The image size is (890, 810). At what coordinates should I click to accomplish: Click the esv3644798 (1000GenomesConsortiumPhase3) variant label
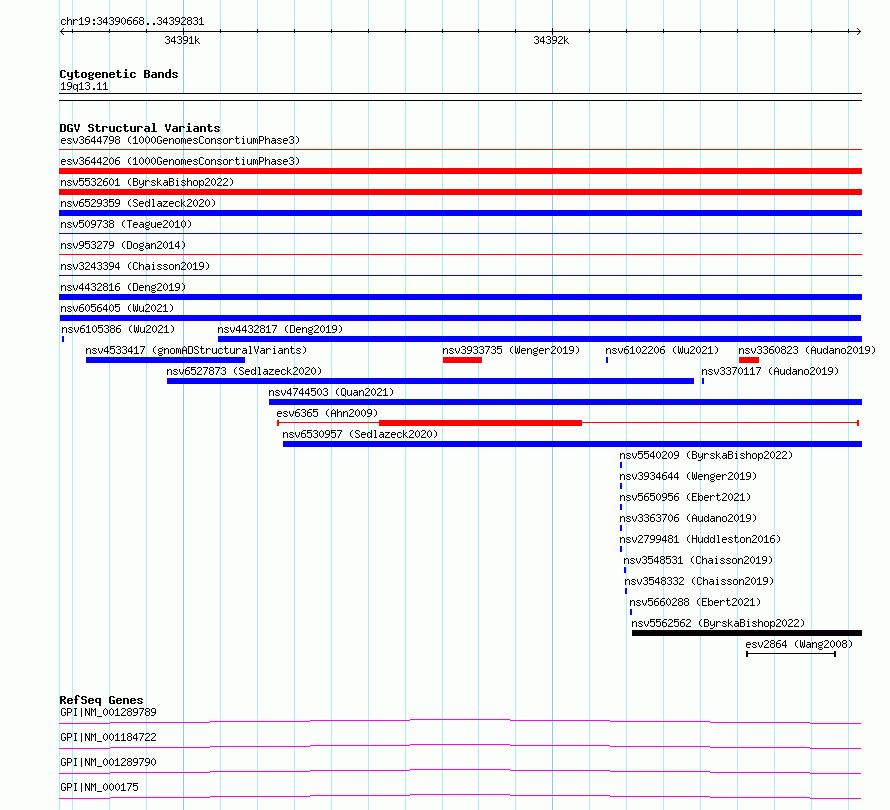pos(180,140)
